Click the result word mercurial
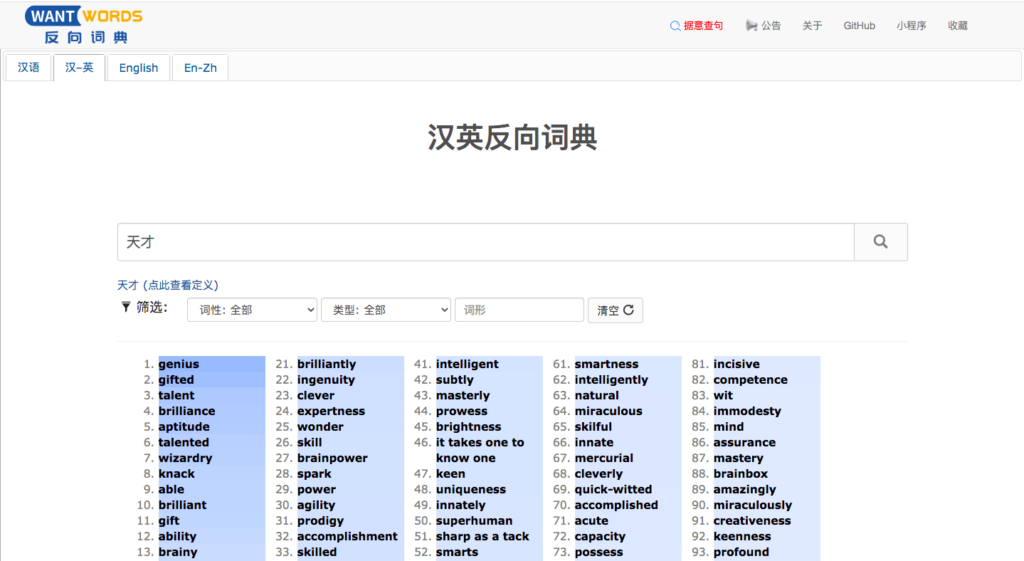This screenshot has height=561, width=1024. 603,458
